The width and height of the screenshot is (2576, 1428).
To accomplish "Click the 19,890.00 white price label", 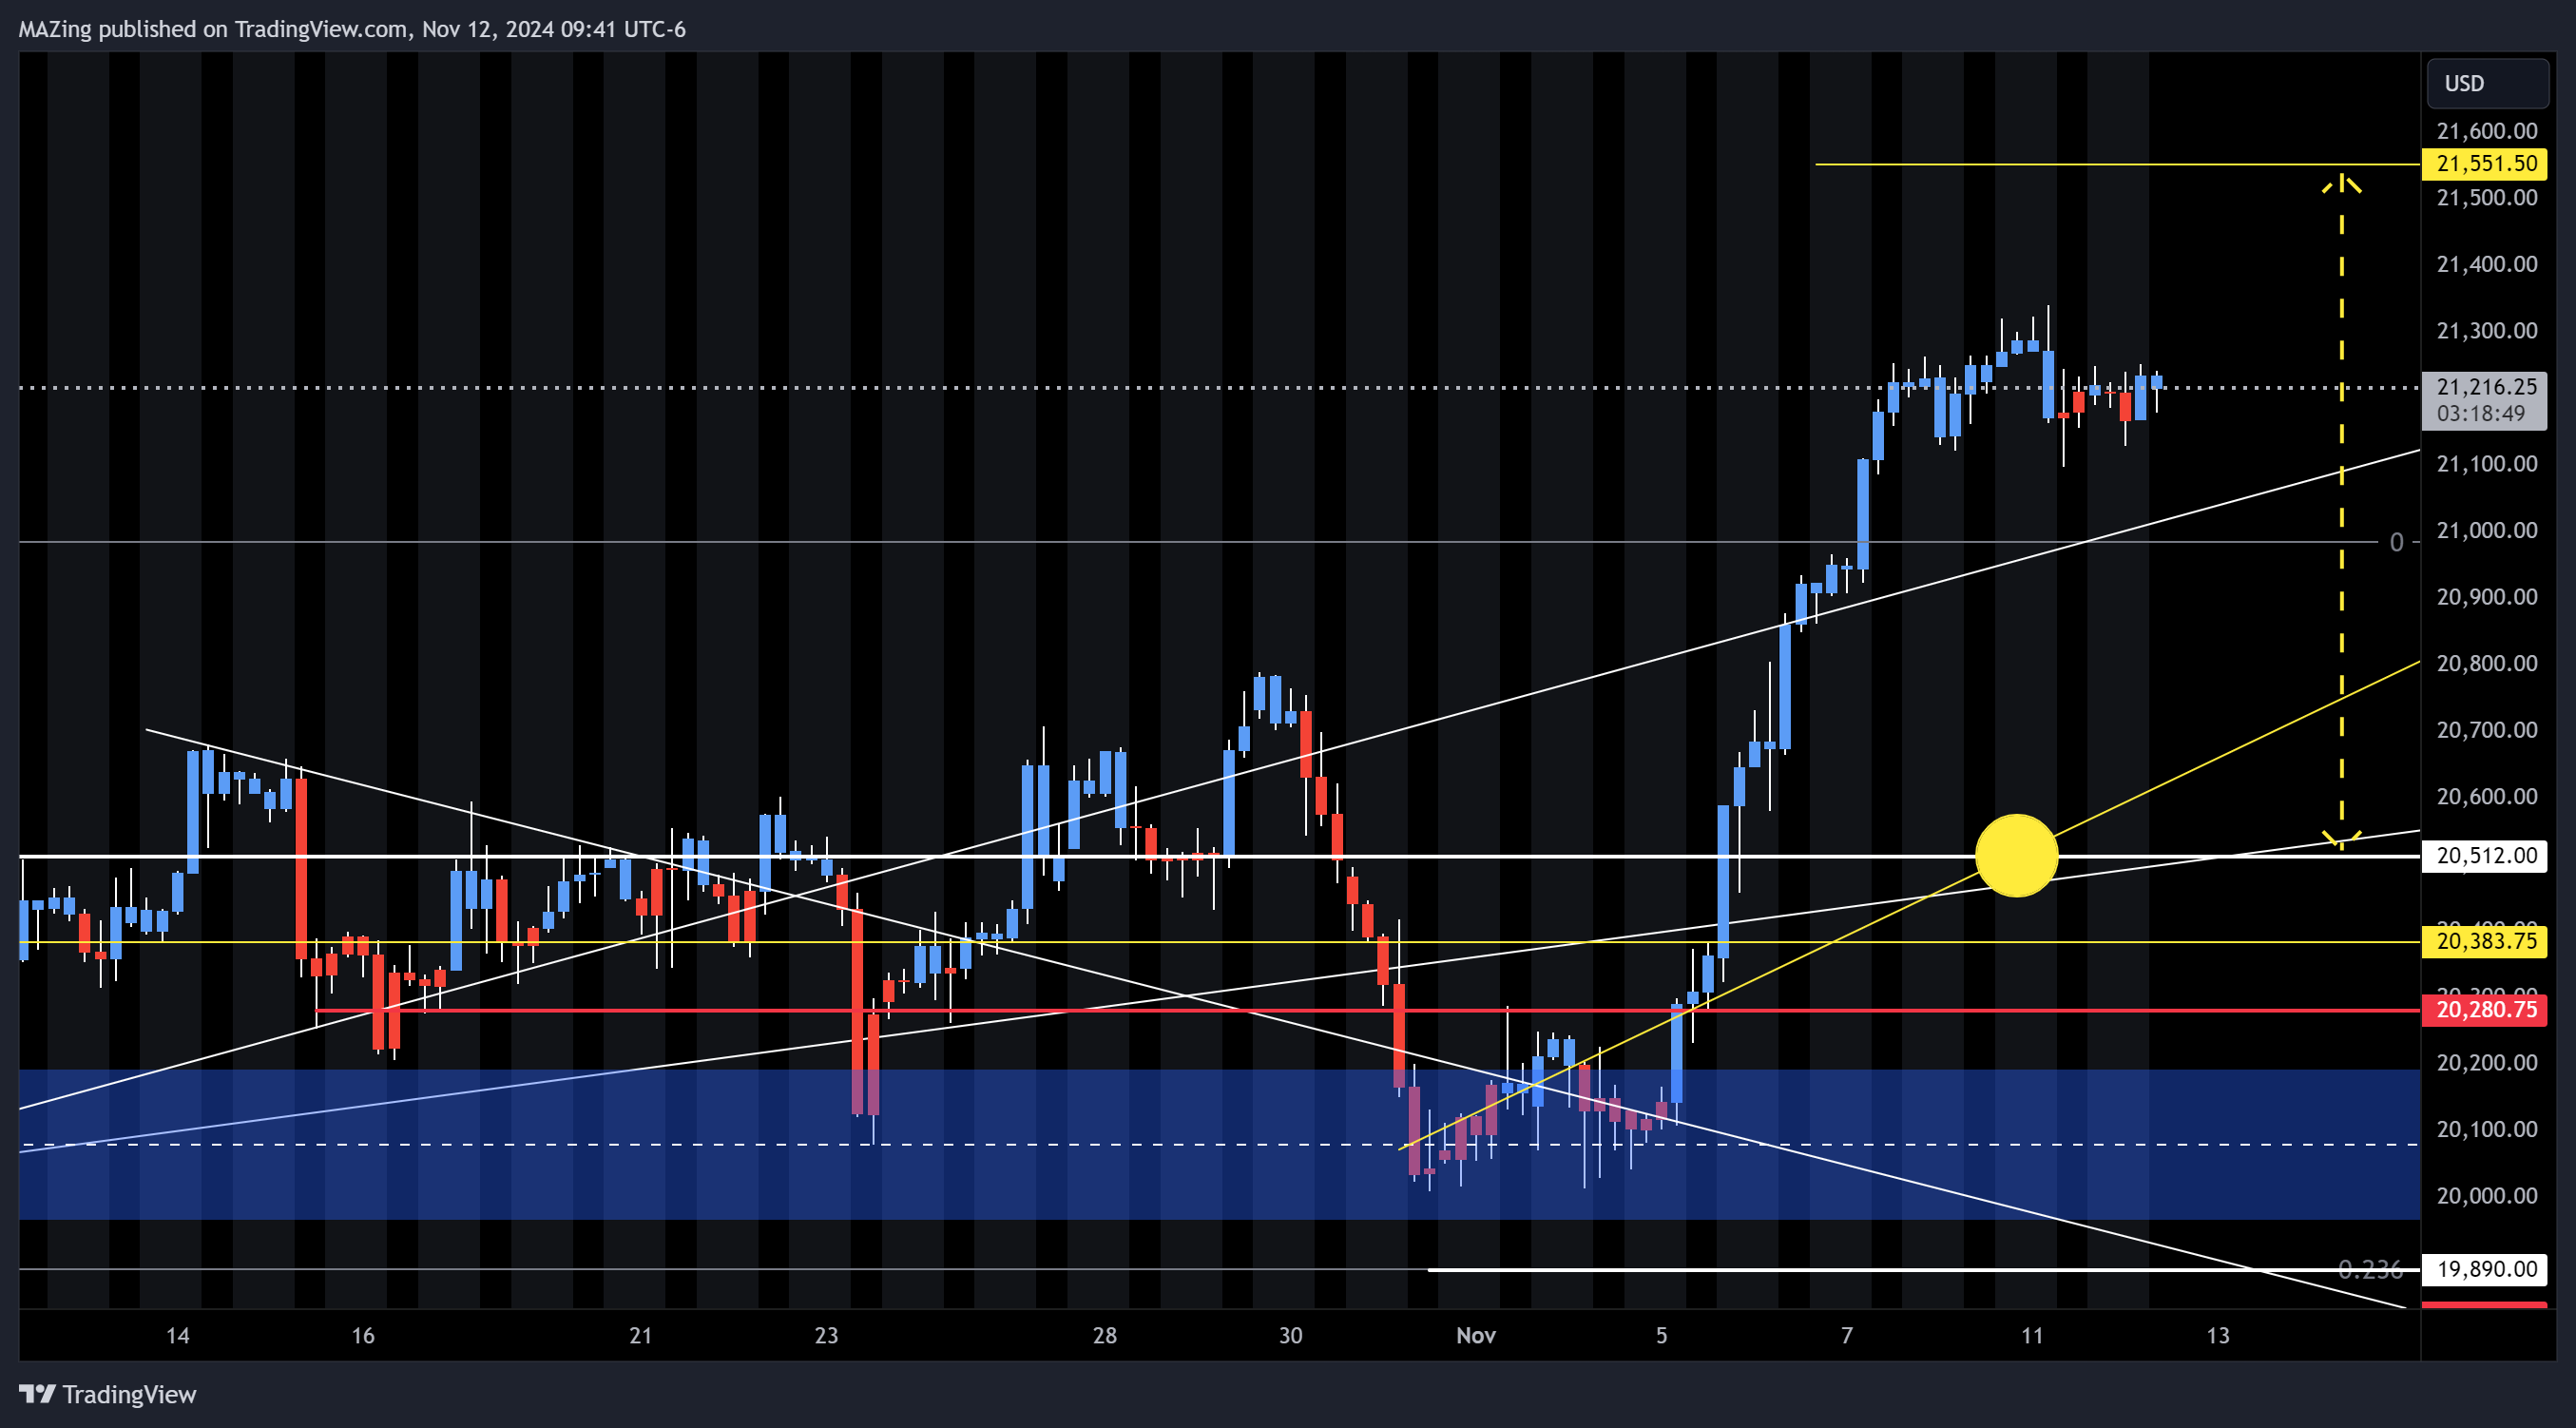I will point(2484,1269).
